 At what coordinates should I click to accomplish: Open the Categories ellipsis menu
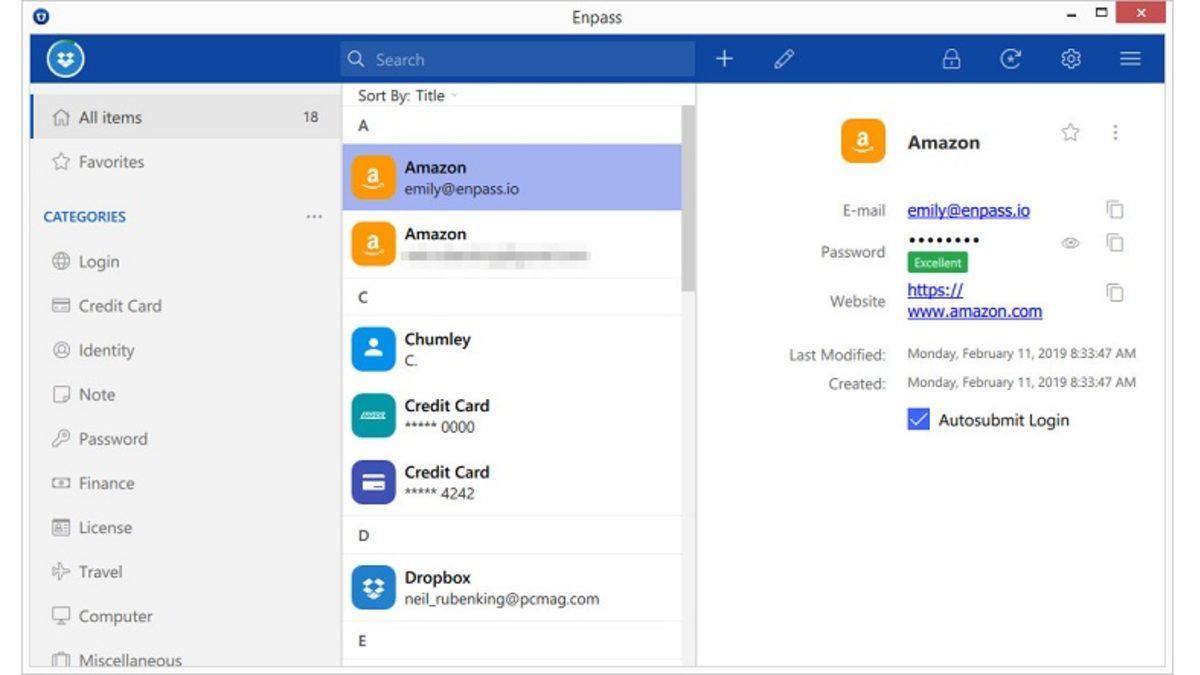click(x=314, y=216)
